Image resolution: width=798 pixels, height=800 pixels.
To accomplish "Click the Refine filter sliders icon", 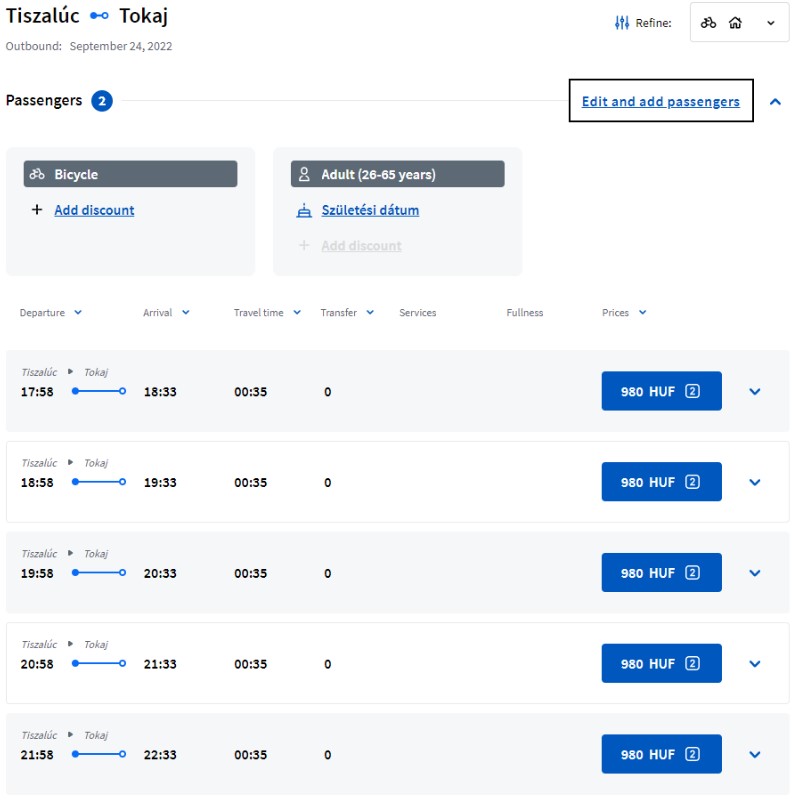I will 622,23.
